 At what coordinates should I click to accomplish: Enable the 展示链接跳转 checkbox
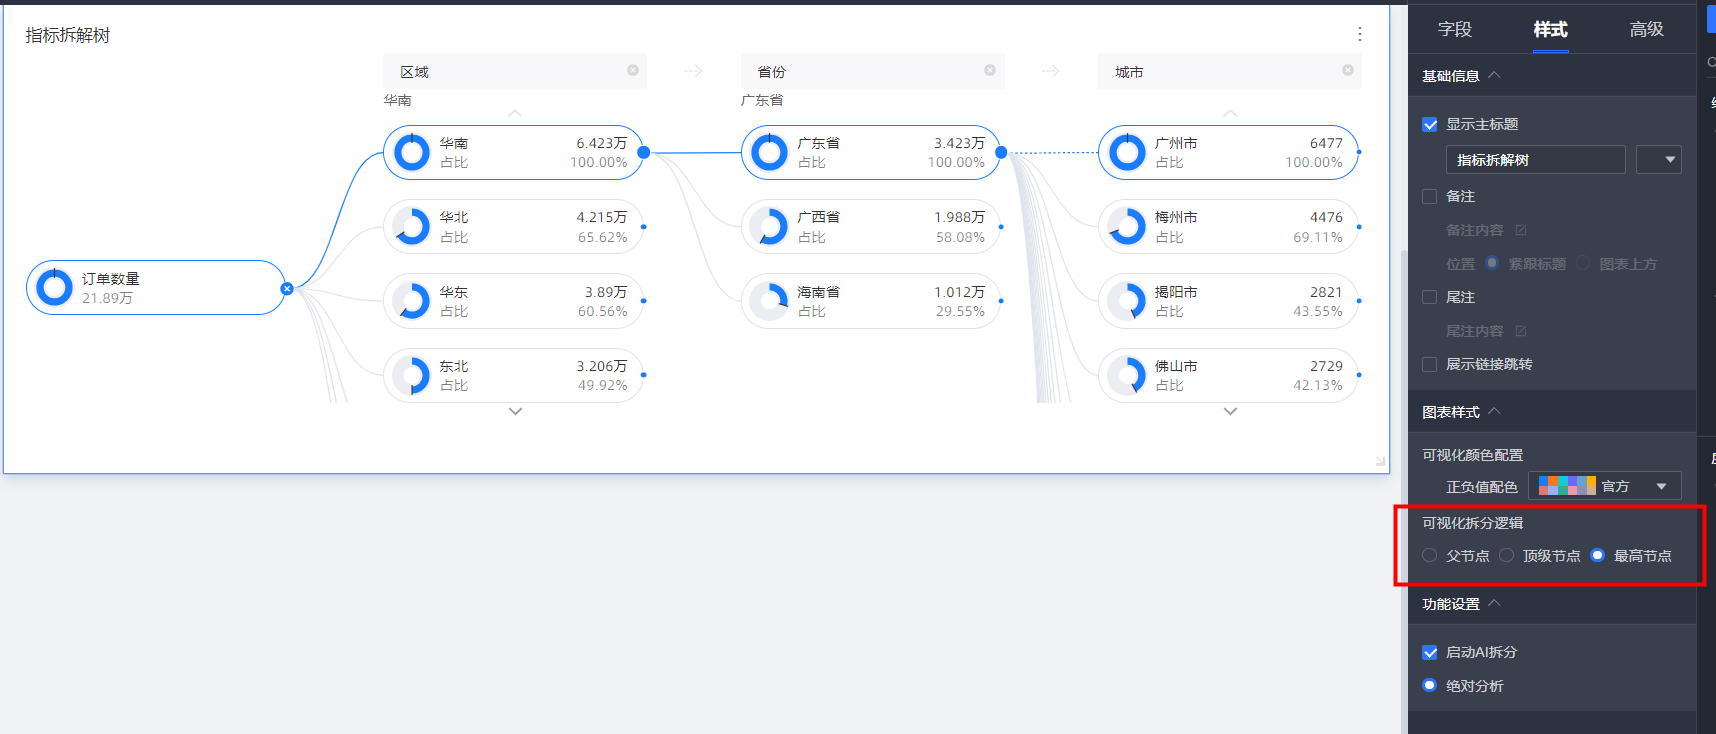click(1430, 365)
